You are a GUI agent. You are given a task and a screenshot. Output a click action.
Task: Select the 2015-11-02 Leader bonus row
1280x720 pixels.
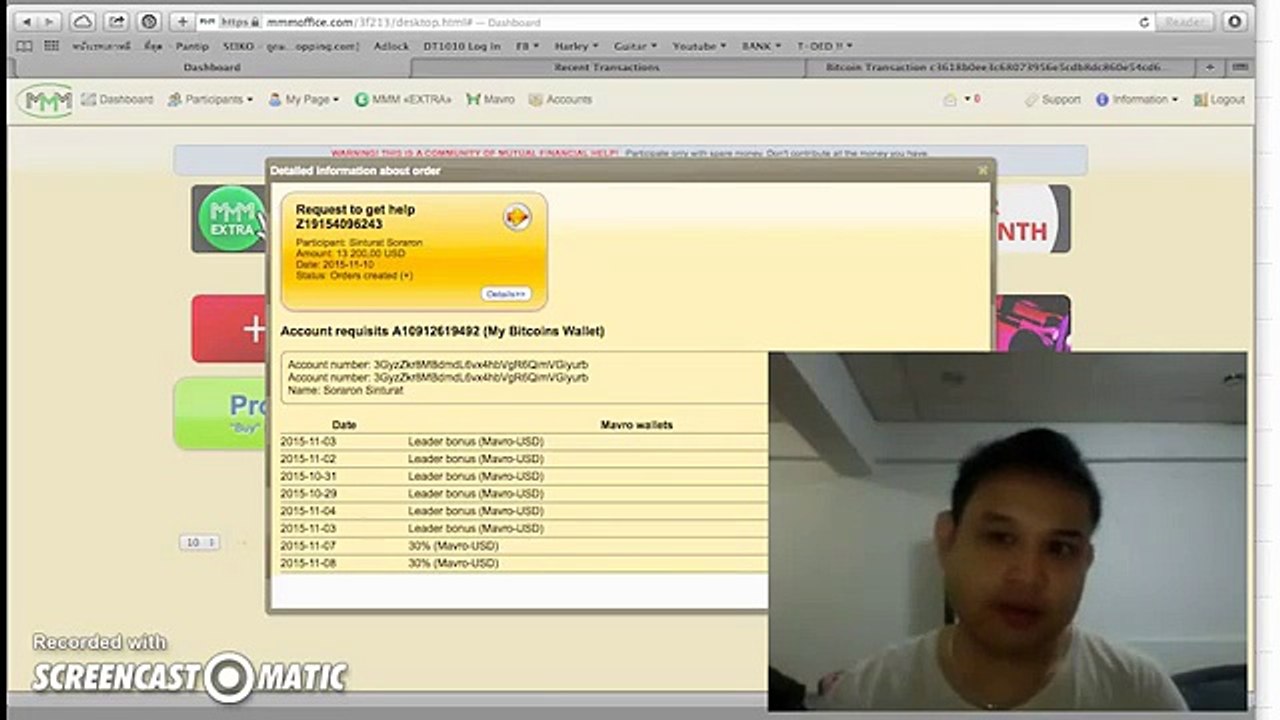(524, 459)
